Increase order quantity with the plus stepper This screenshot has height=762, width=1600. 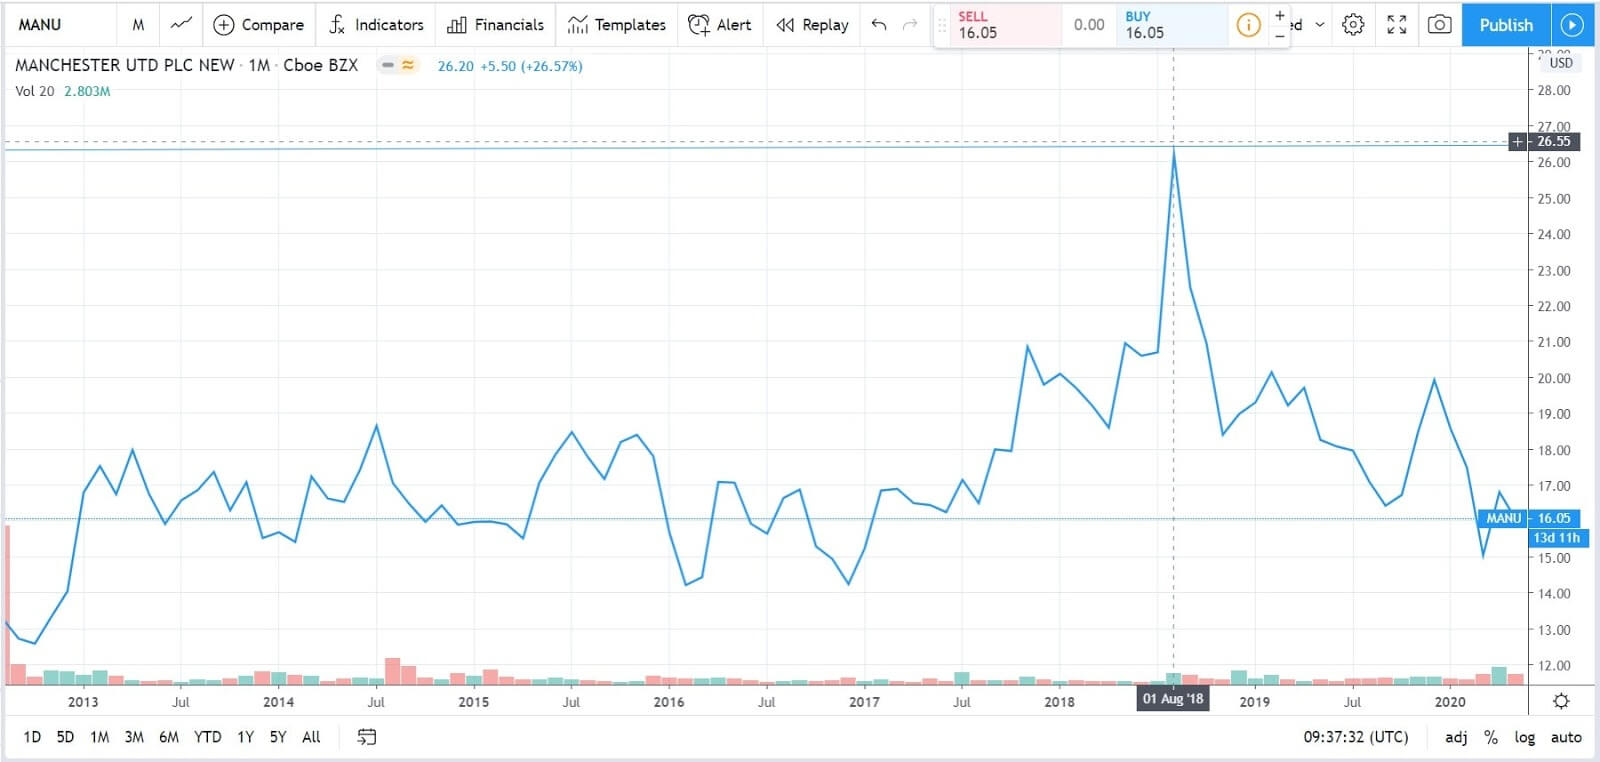coord(1280,15)
